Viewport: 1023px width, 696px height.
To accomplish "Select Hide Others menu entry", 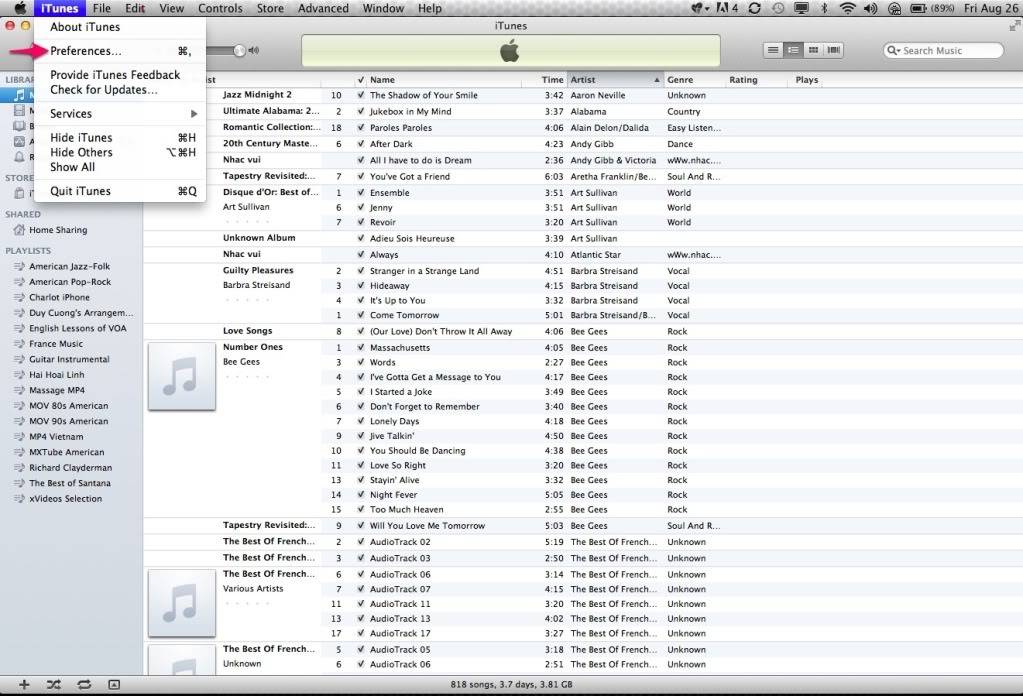I will point(121,153).
